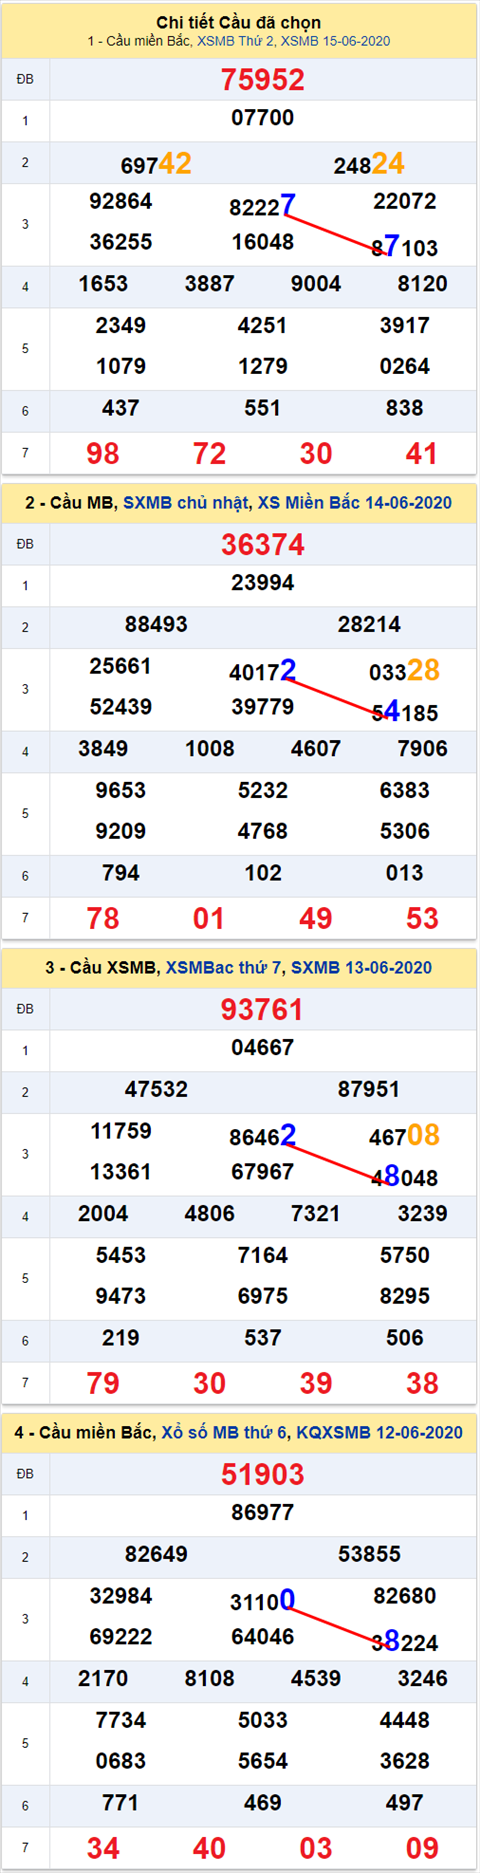The width and height of the screenshot is (480, 1873).
Task: Click seventh-prize number 98
Action: coord(103,454)
